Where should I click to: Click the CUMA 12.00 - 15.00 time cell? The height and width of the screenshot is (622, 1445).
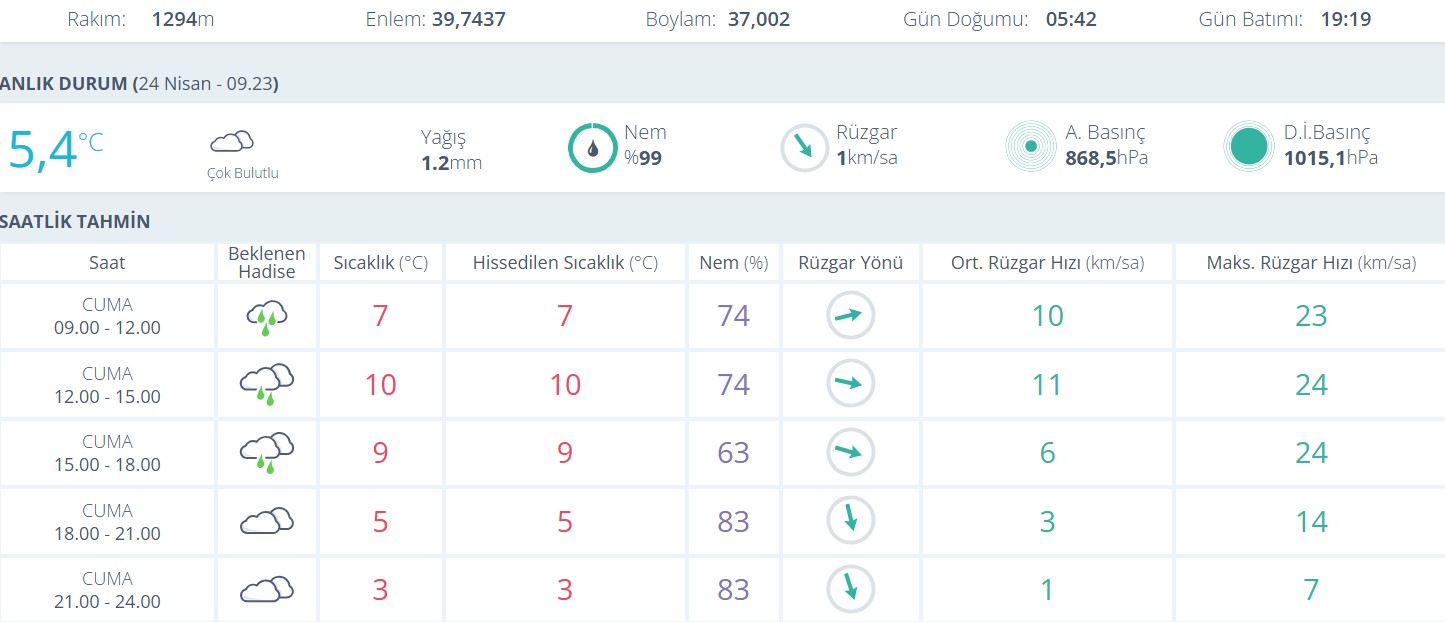point(107,385)
